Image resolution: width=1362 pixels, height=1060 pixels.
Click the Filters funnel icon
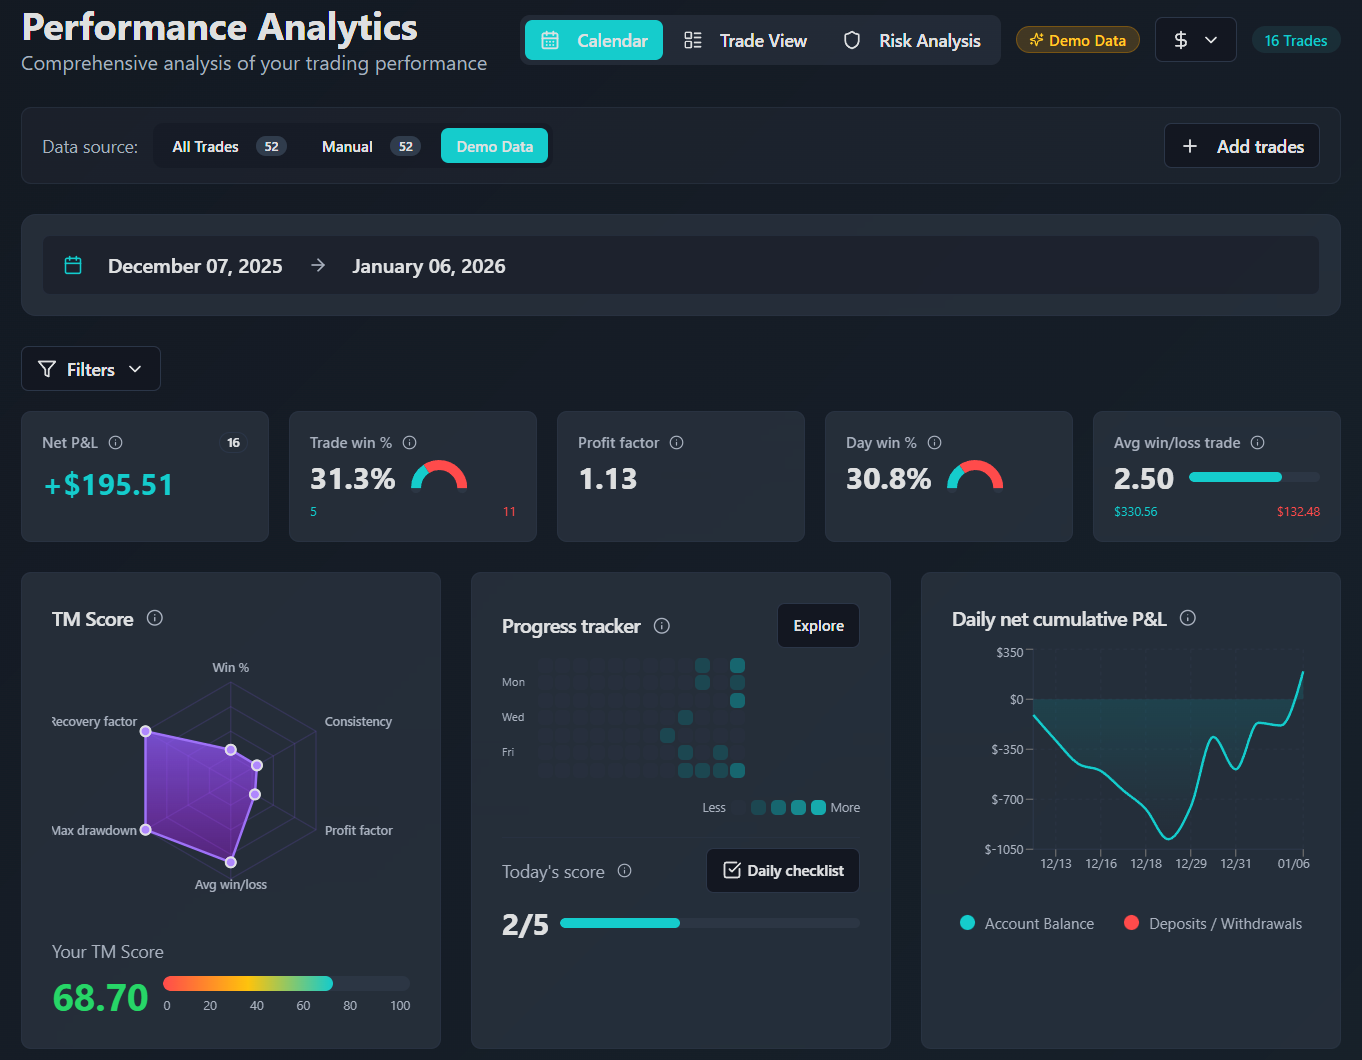coord(46,368)
